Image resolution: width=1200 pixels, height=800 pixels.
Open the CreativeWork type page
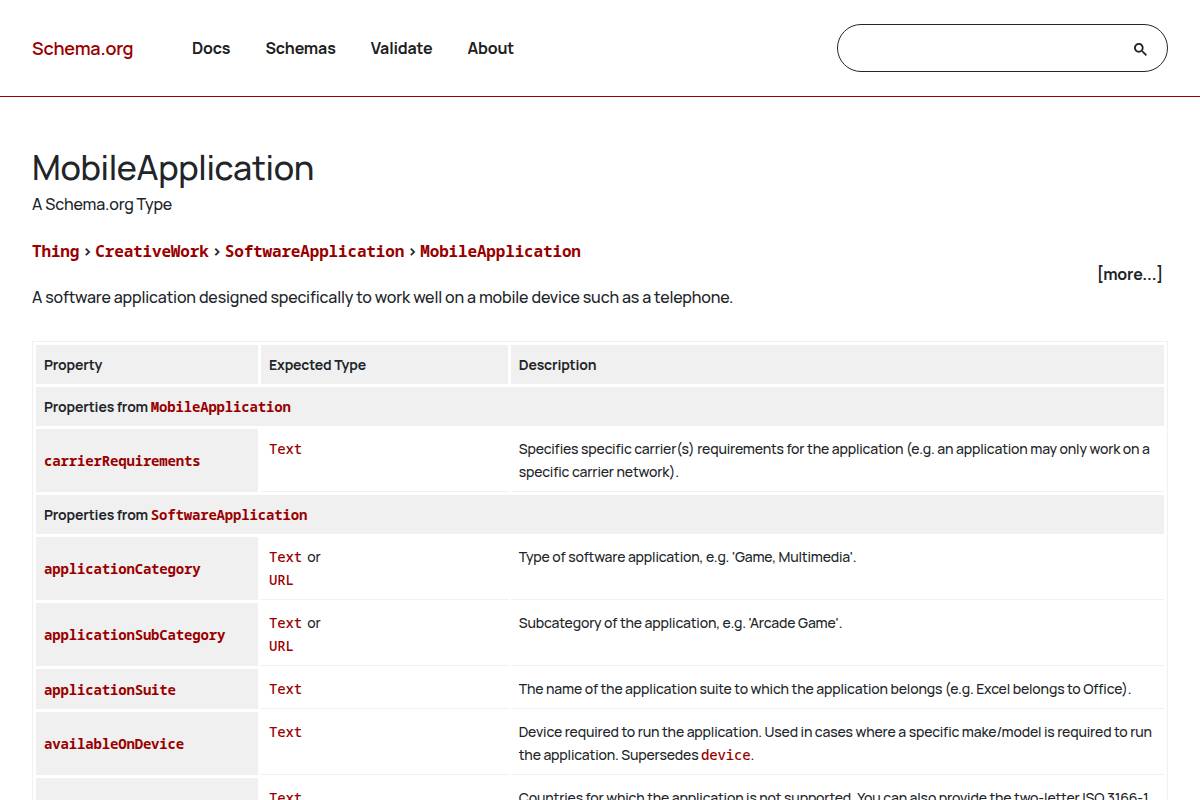pos(151,251)
